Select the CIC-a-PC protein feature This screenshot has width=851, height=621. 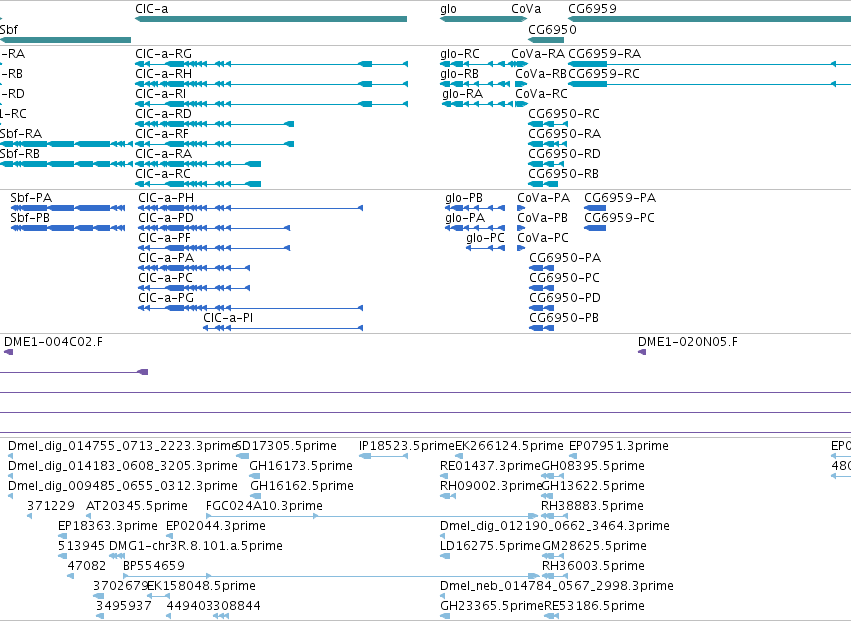(x=194, y=288)
